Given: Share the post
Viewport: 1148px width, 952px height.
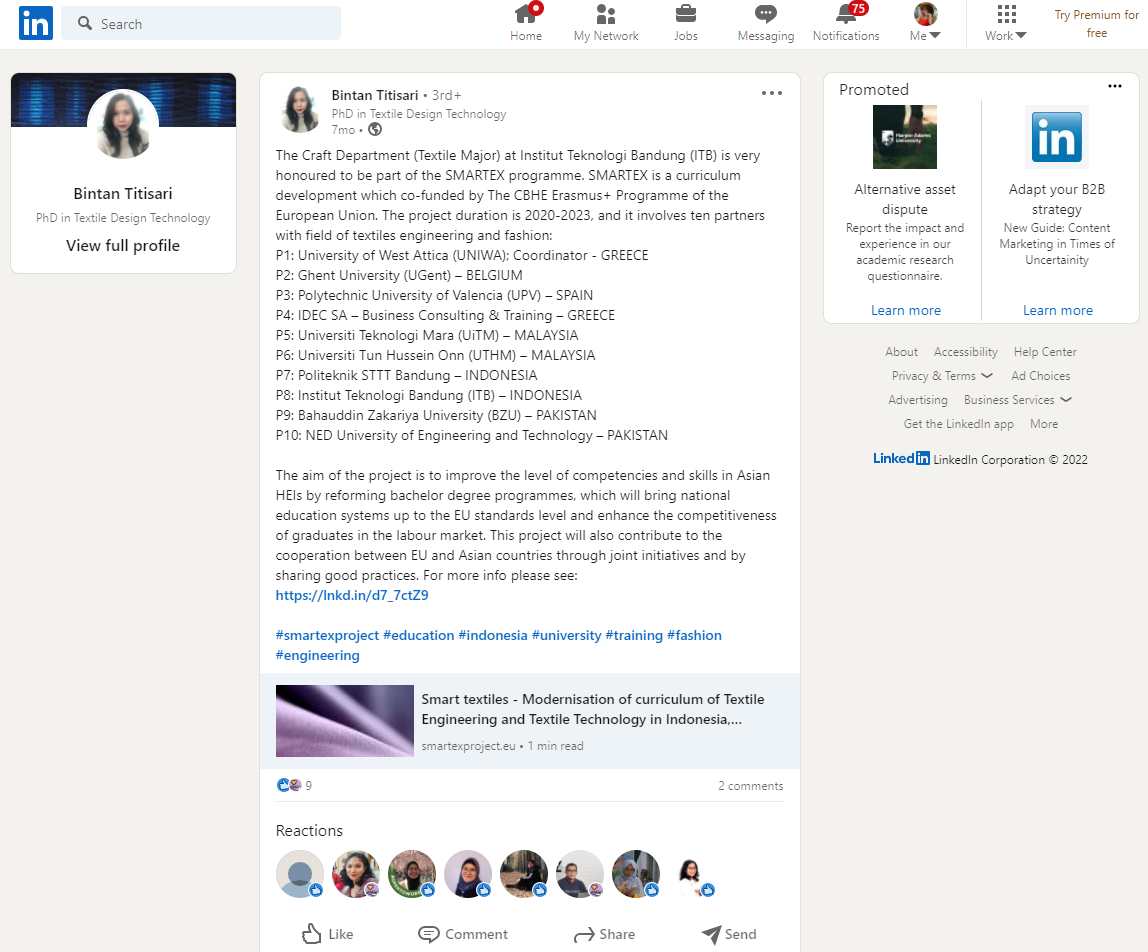Looking at the screenshot, I should [x=604, y=934].
